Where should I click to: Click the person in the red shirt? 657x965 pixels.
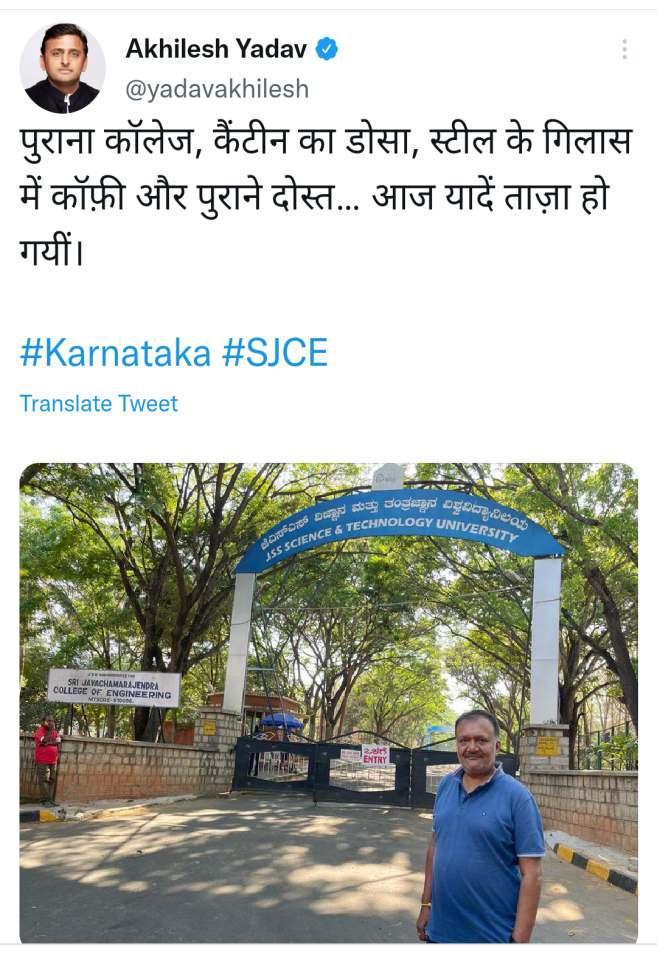click(47, 759)
